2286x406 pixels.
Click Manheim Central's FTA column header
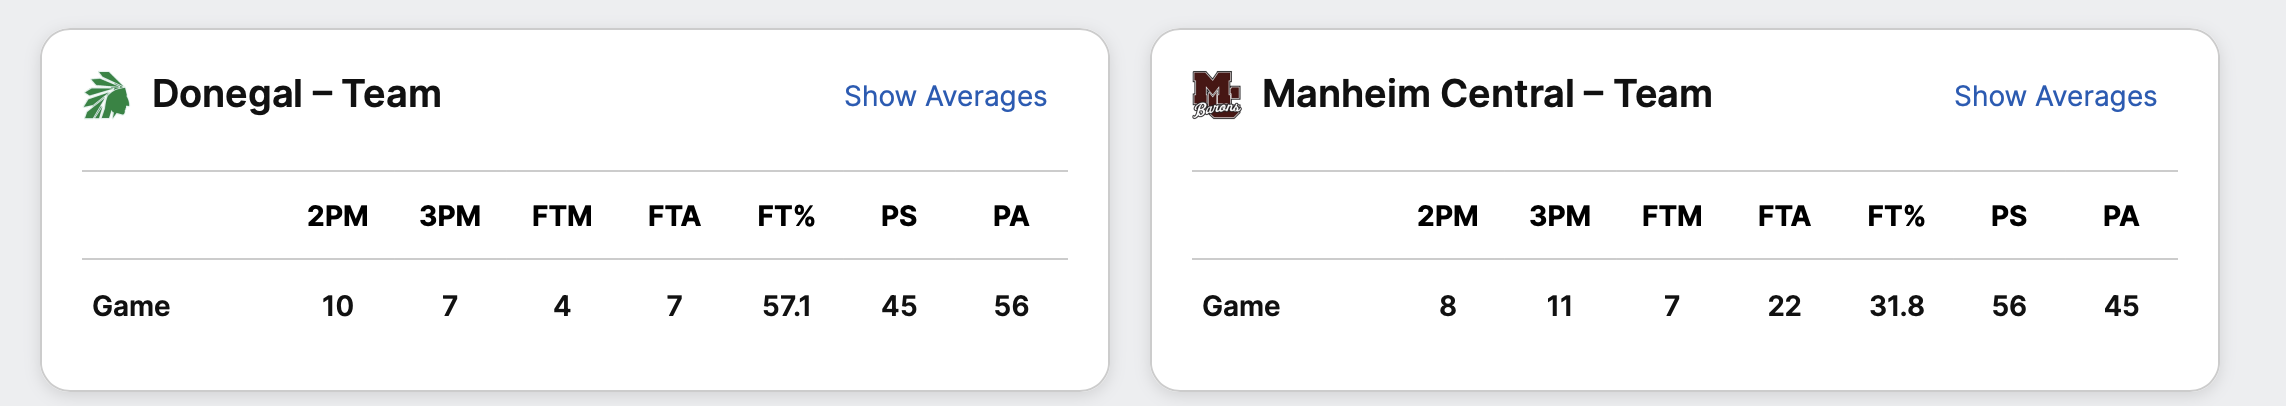coord(1784,216)
